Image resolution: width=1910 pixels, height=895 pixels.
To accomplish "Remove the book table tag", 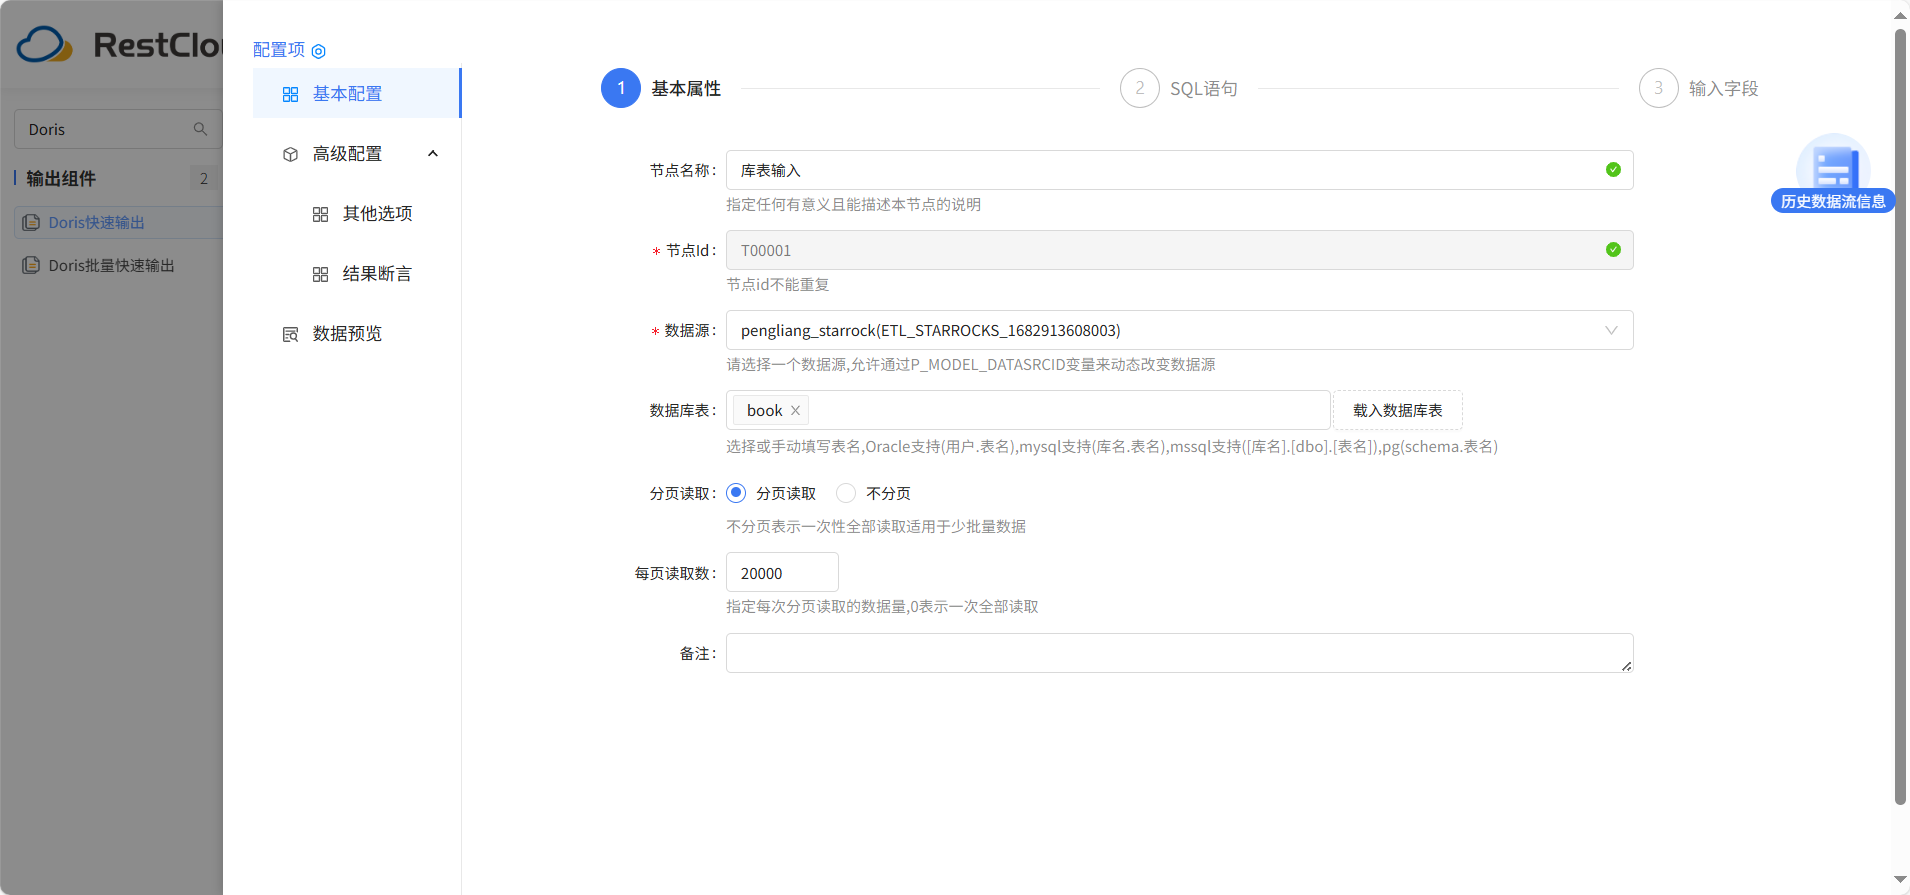I will (795, 410).
